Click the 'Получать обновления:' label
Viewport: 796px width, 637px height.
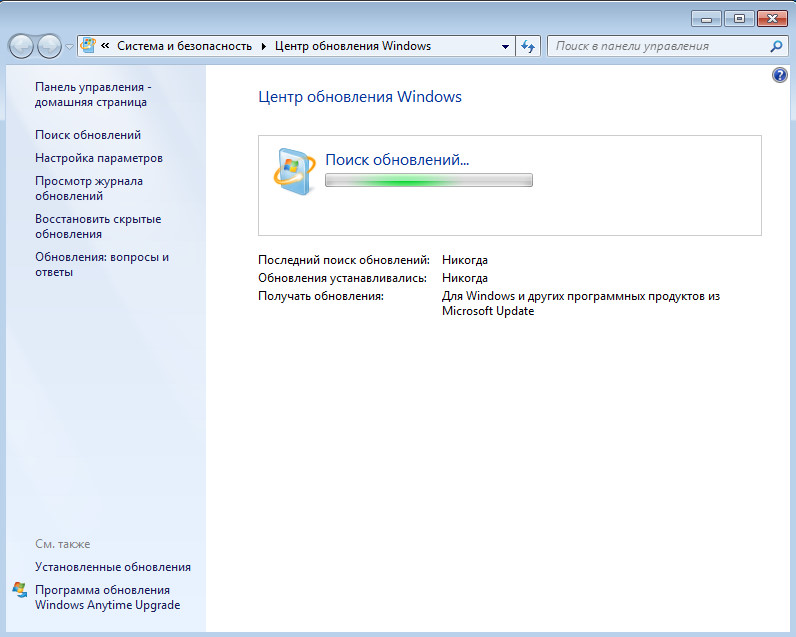tap(321, 296)
